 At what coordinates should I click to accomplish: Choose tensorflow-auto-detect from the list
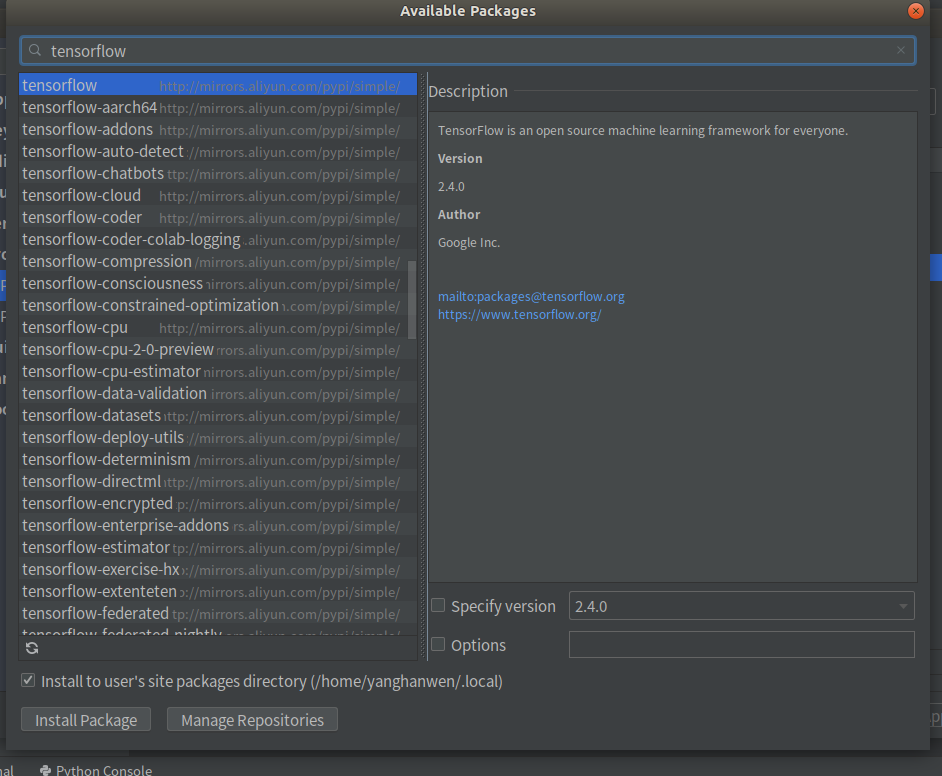218,151
